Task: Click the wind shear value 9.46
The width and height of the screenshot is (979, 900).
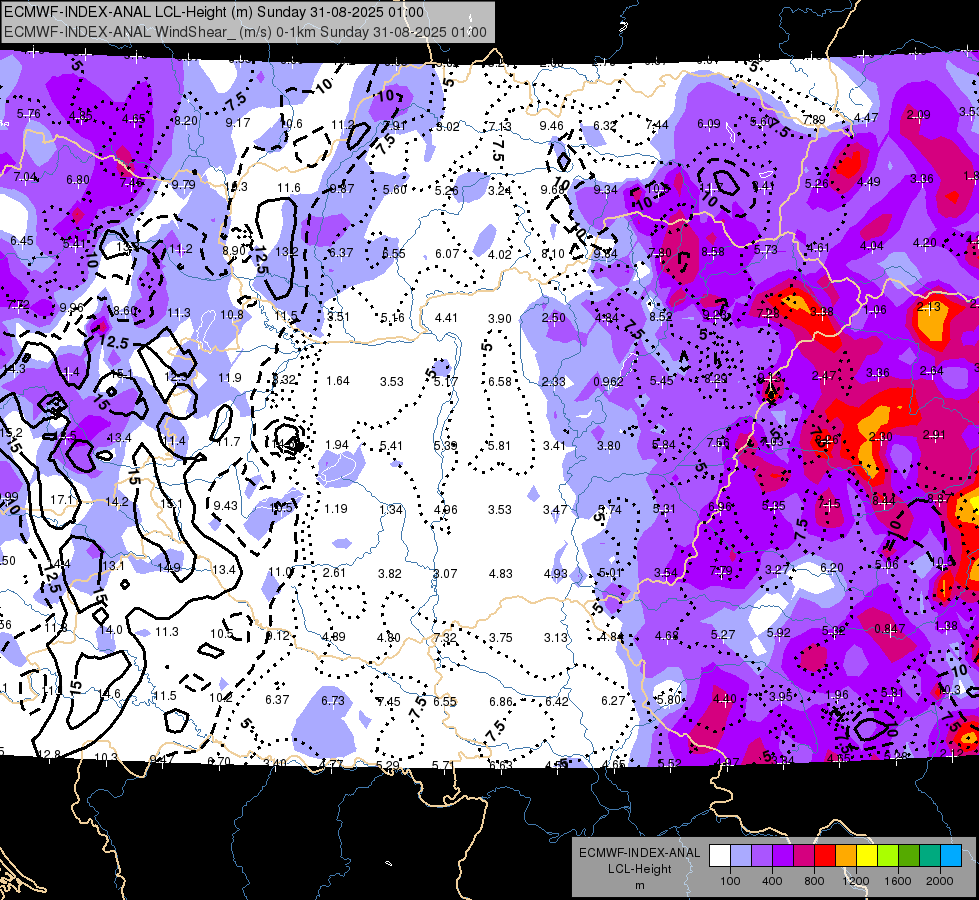Action: (551, 126)
